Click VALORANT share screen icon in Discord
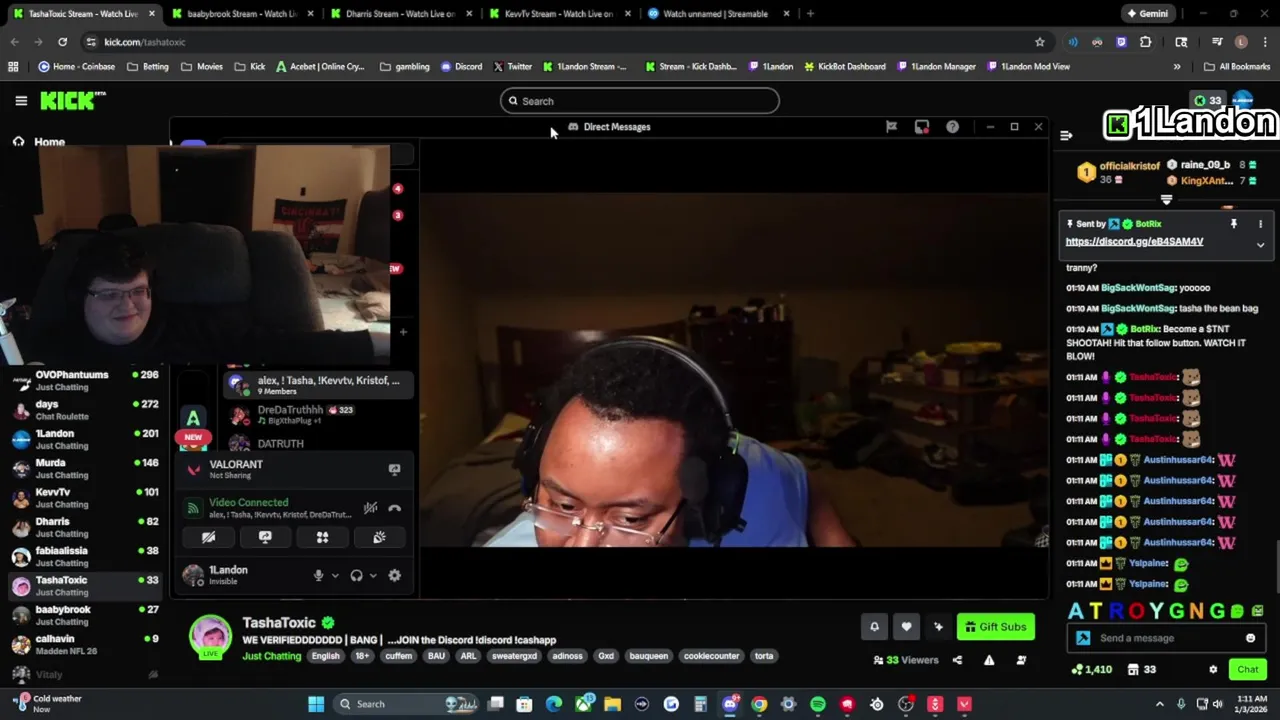Screen dimensions: 1280x720 (394, 469)
